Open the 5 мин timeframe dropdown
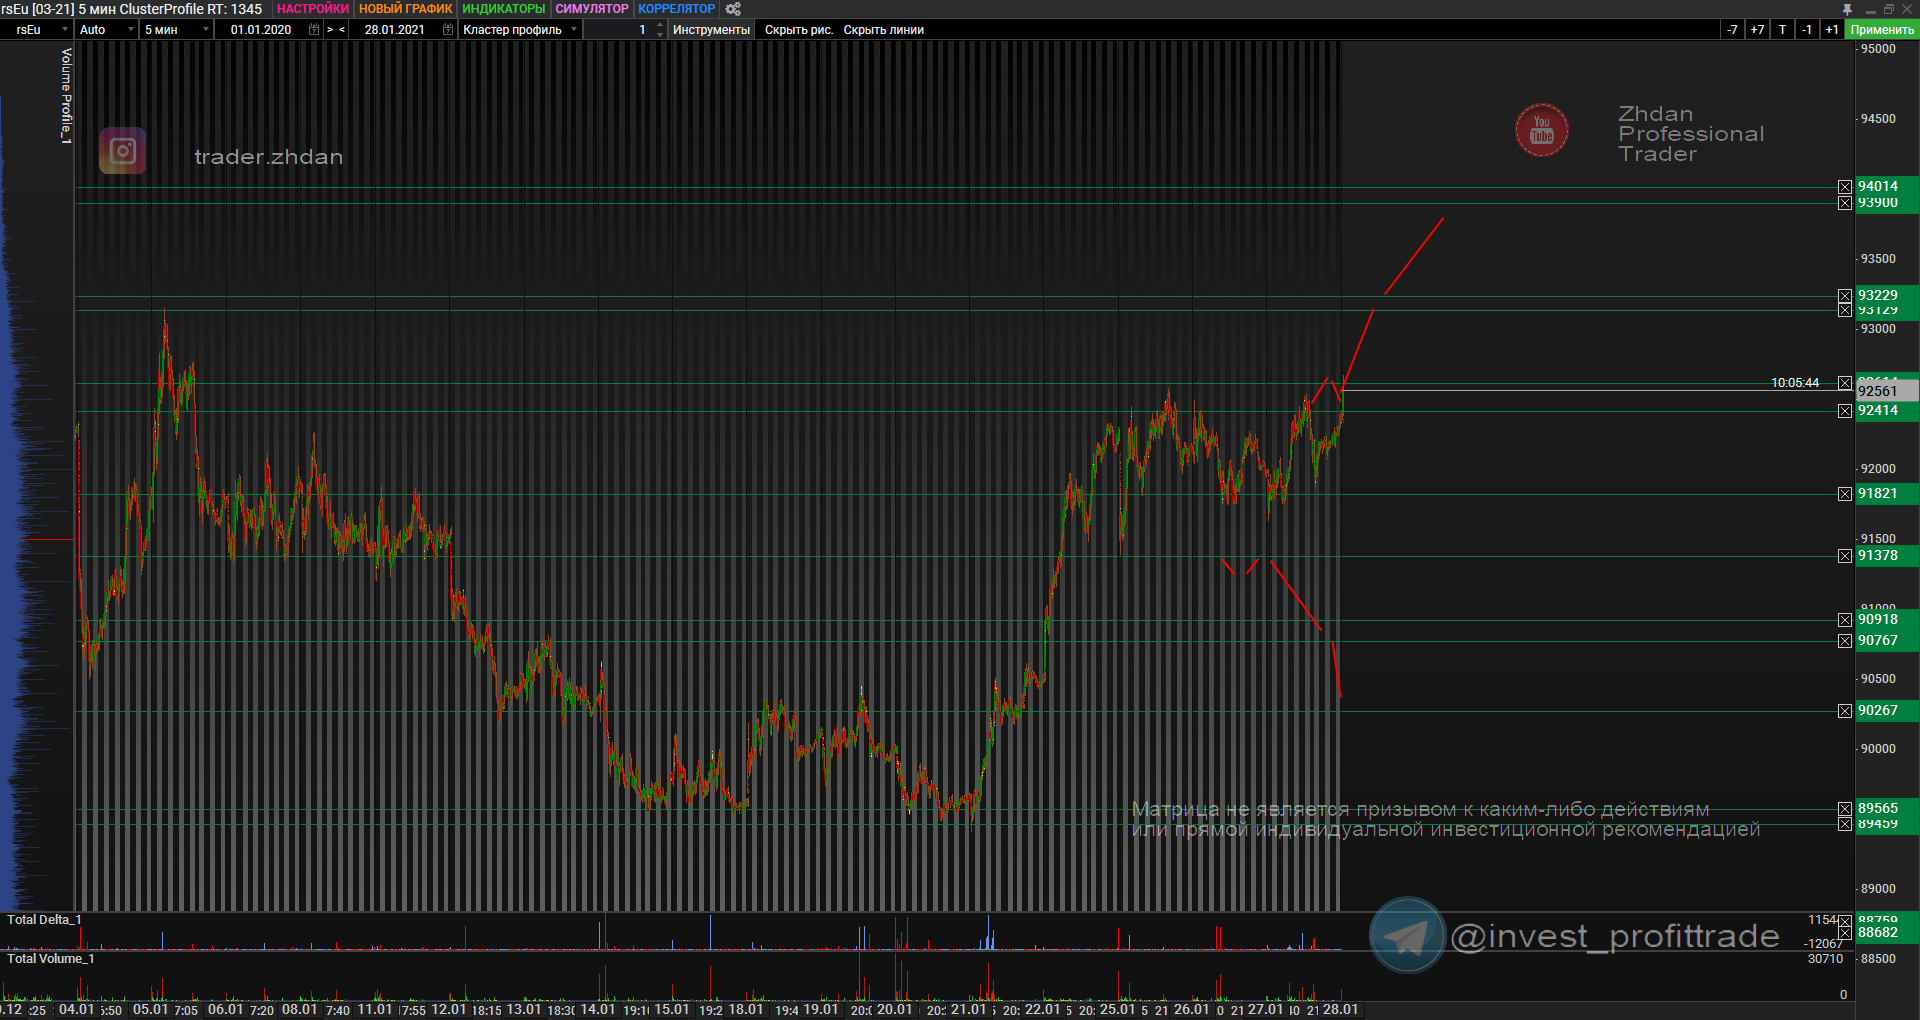The width and height of the screenshot is (1920, 1020). (x=205, y=30)
